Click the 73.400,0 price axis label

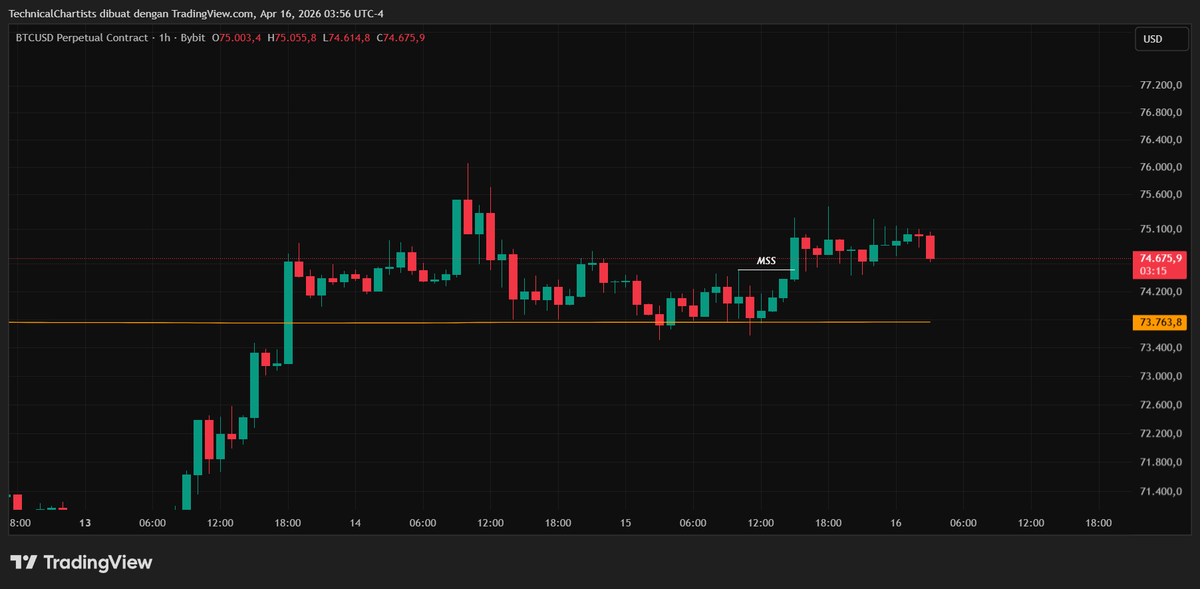[1162, 348]
